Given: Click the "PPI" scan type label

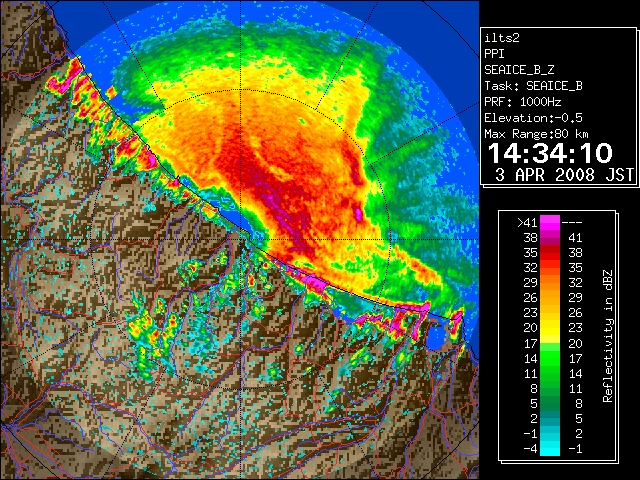Looking at the screenshot, I should 494,54.
